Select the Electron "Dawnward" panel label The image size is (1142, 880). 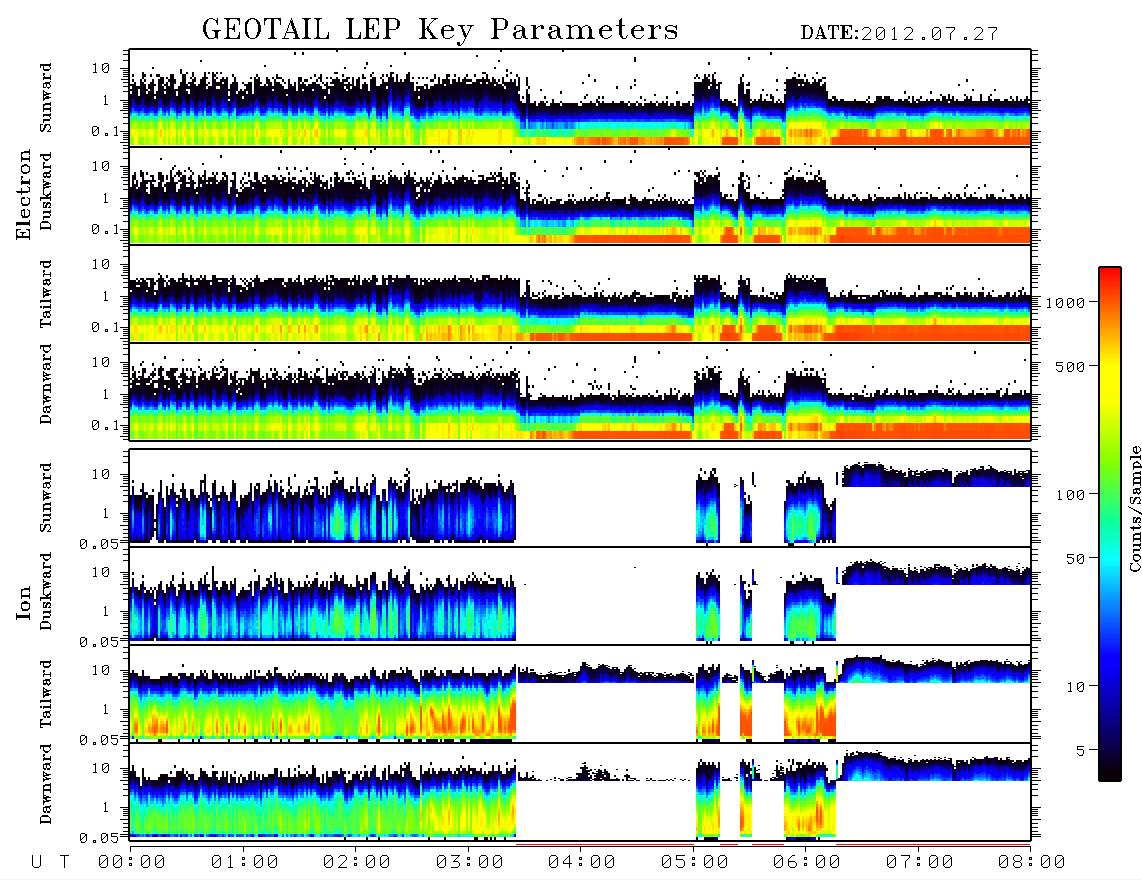point(46,384)
